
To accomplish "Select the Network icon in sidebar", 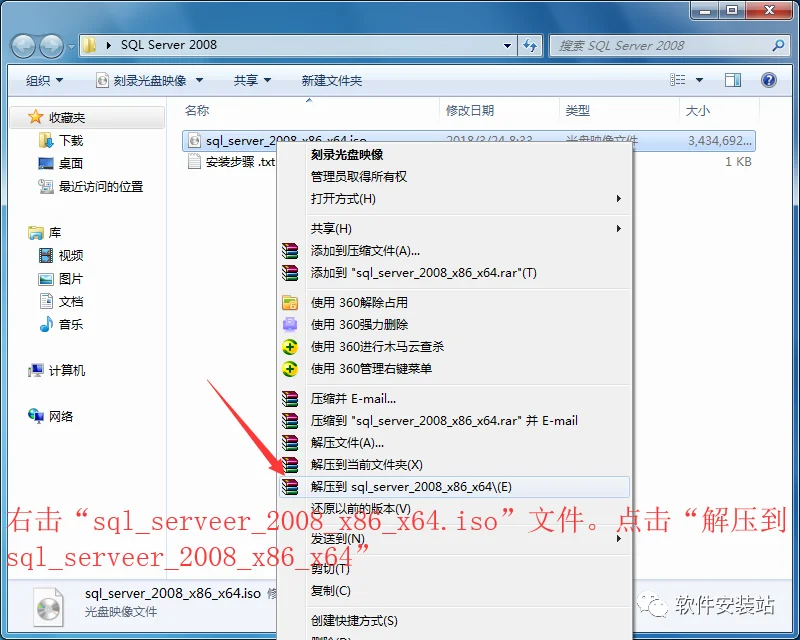I will coord(36,416).
